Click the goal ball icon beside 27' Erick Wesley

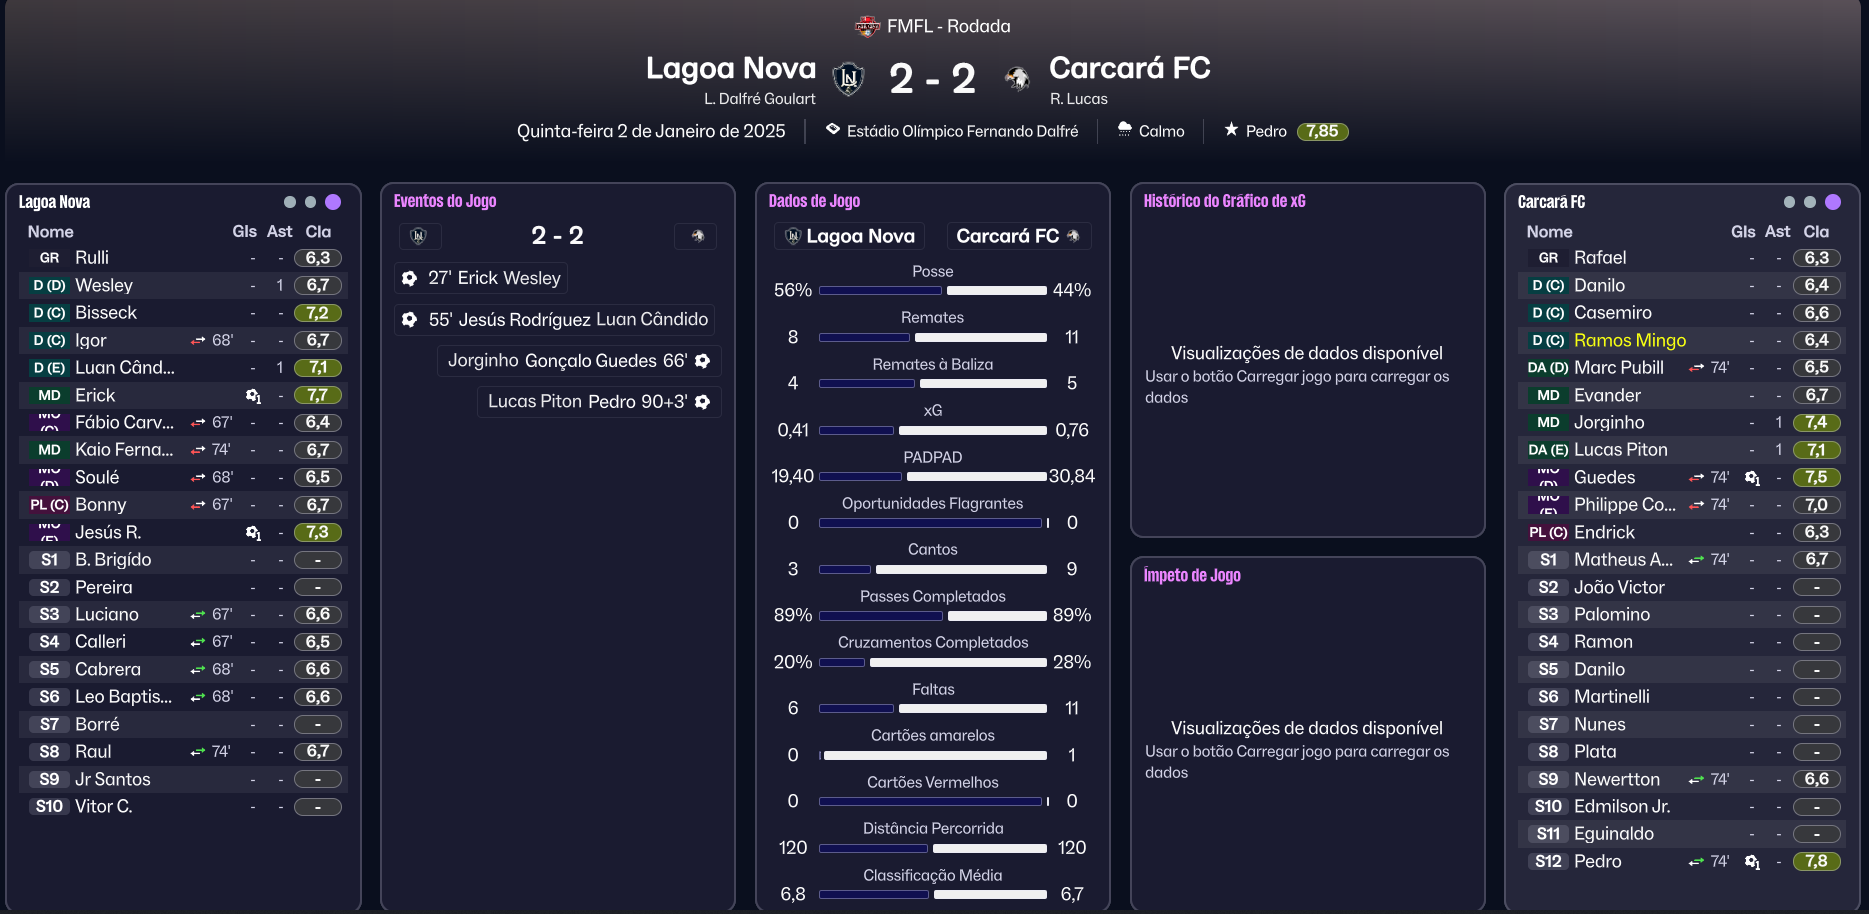click(x=409, y=278)
